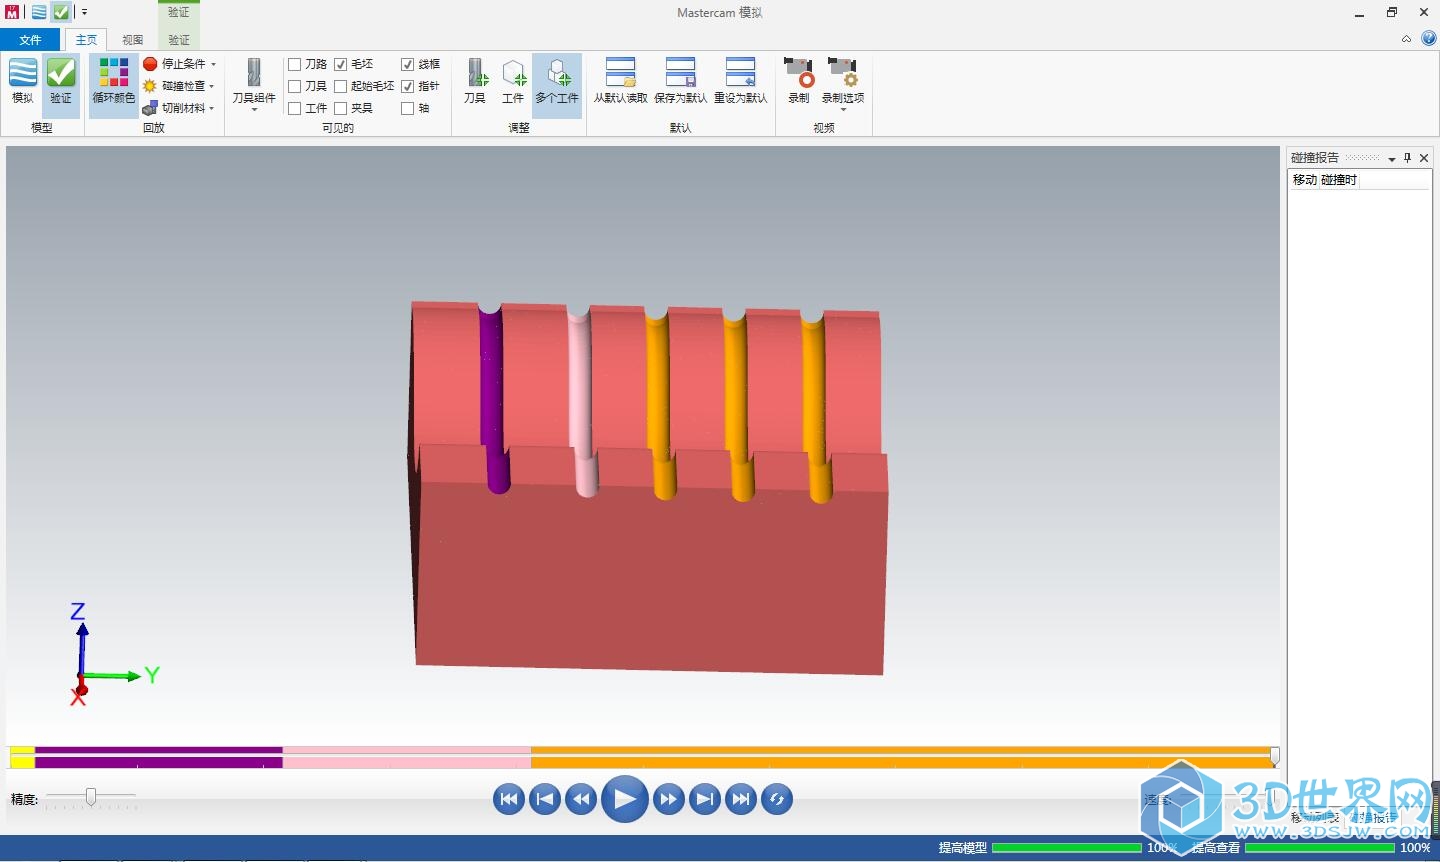
Task: Rewind the simulation playback
Action: click(x=581, y=799)
